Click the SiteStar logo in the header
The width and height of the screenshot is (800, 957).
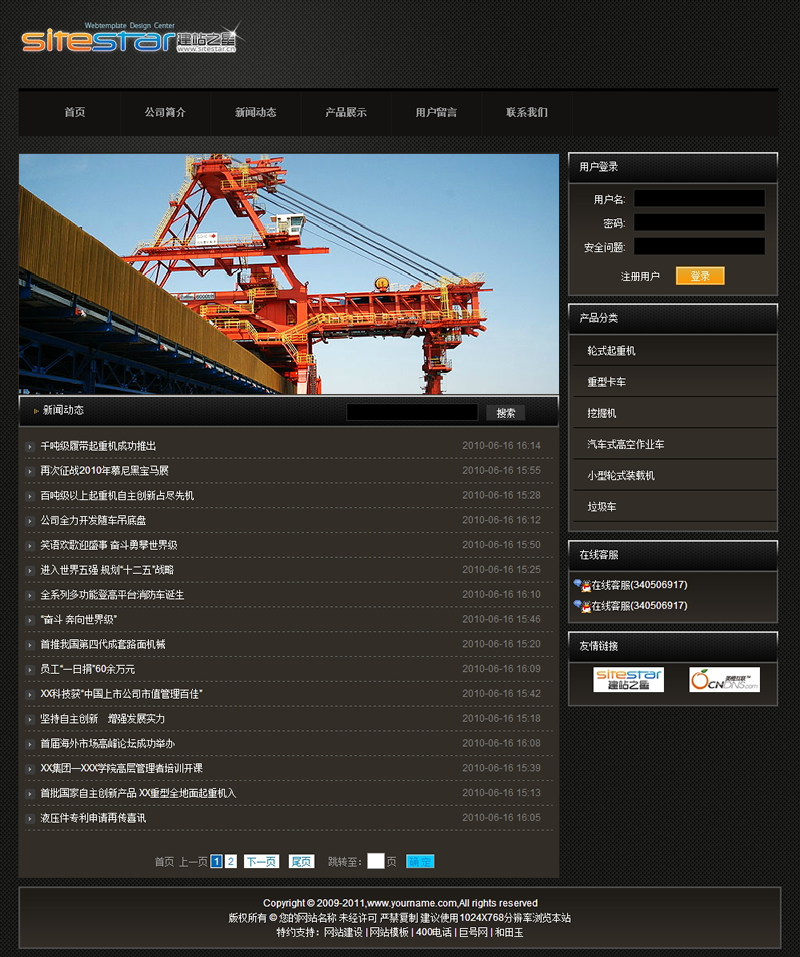point(128,38)
